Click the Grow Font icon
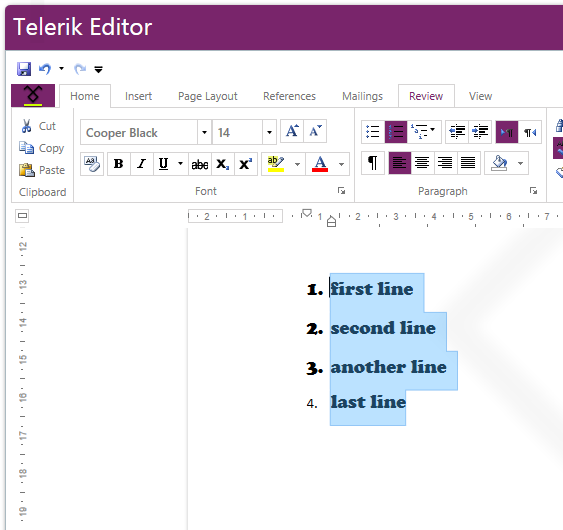The image size is (563, 530). click(292, 131)
